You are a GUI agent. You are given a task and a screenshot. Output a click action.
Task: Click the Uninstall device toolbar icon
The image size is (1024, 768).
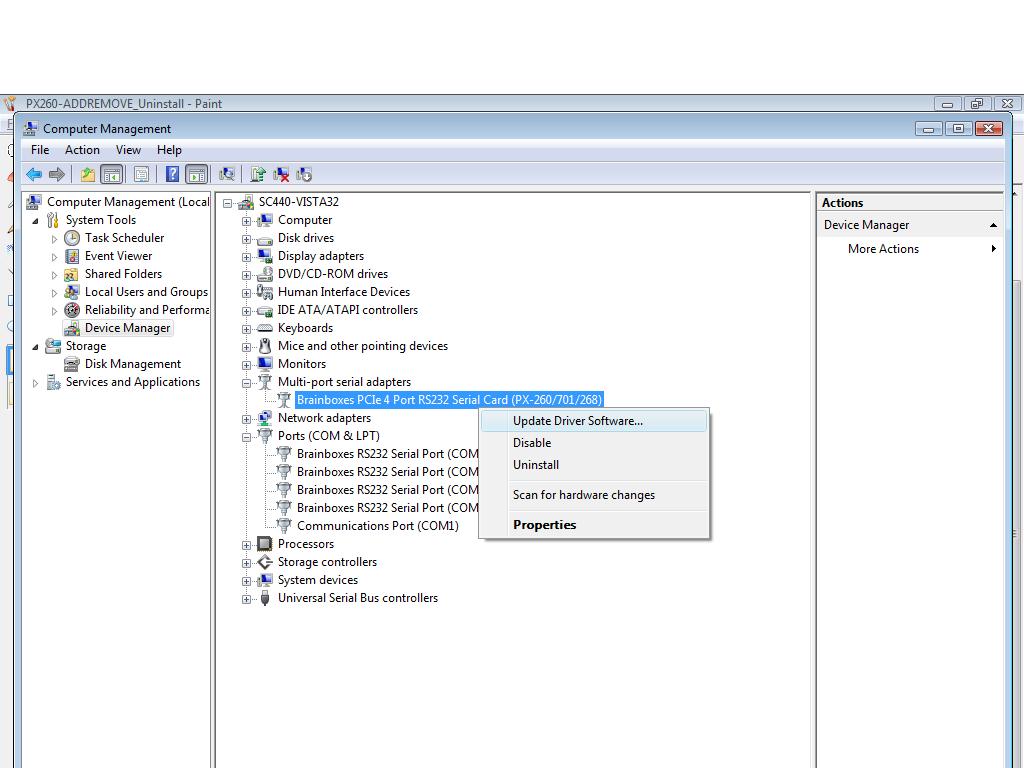281,172
